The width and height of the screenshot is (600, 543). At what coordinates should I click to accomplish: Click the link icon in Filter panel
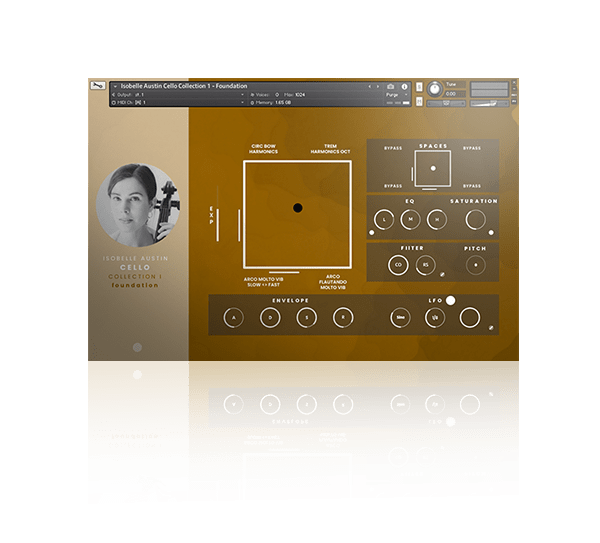point(442,274)
